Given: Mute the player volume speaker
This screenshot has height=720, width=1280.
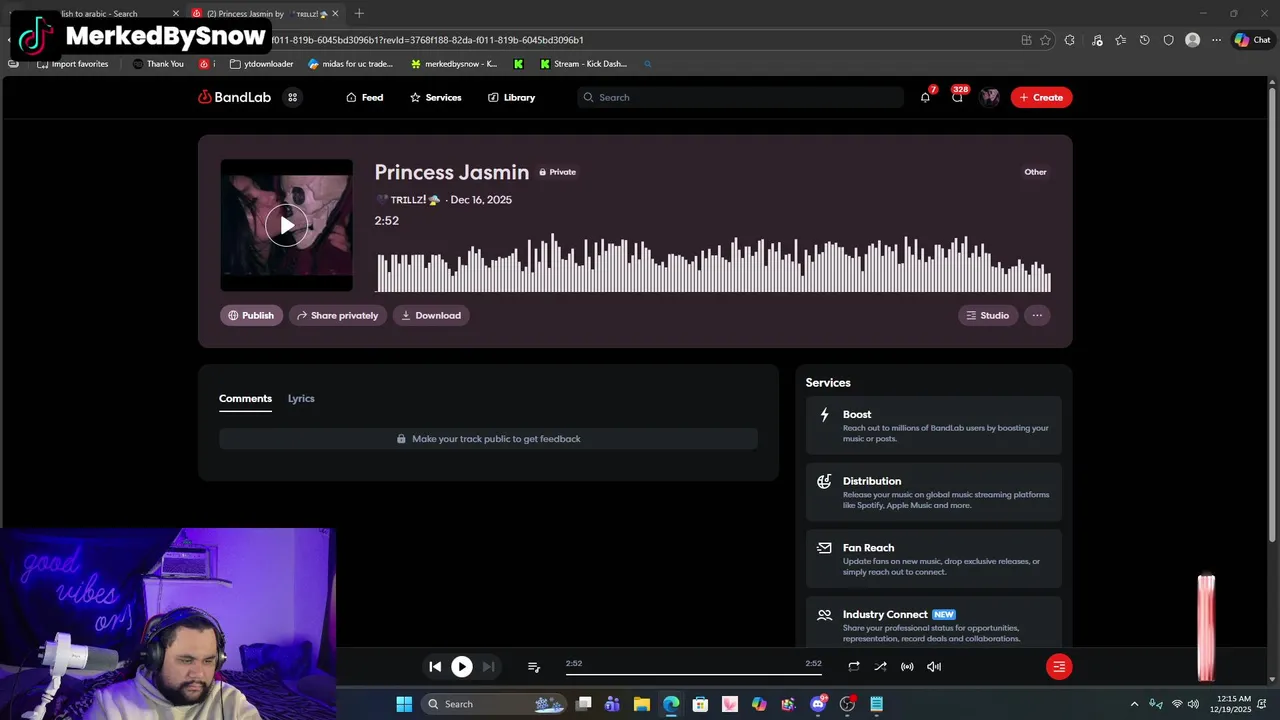Looking at the screenshot, I should tap(934, 666).
